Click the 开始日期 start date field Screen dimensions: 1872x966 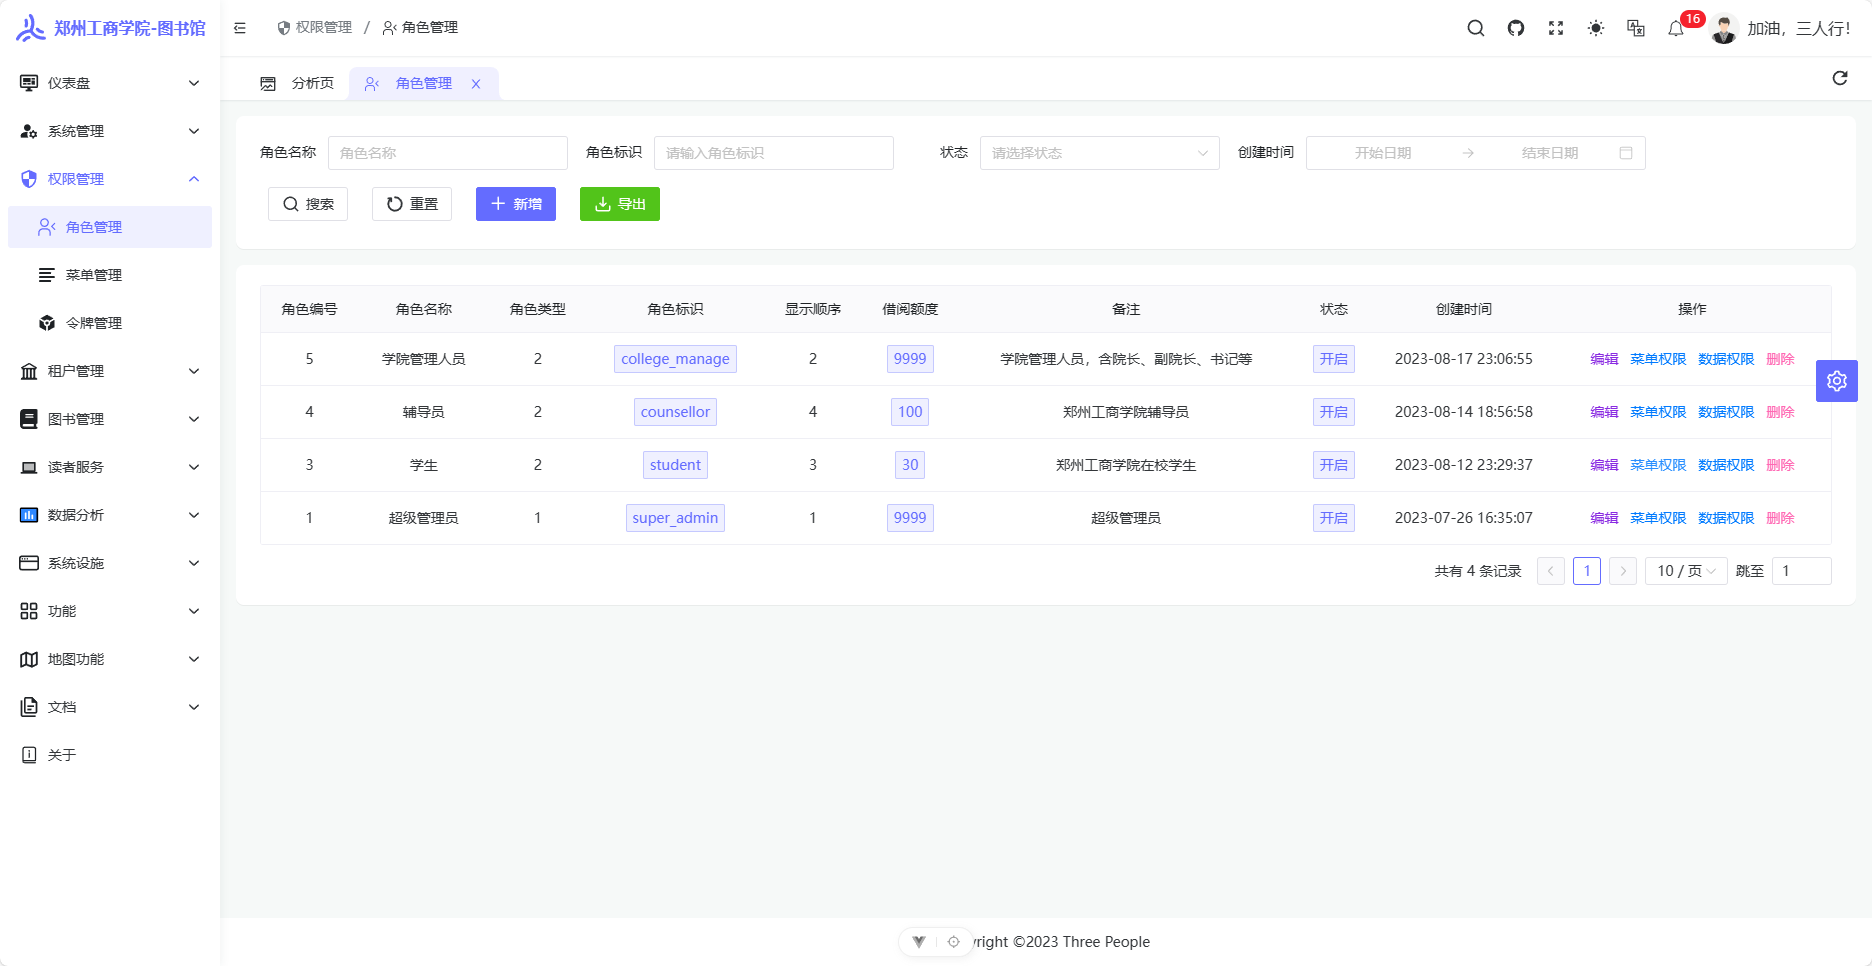[x=1383, y=153]
